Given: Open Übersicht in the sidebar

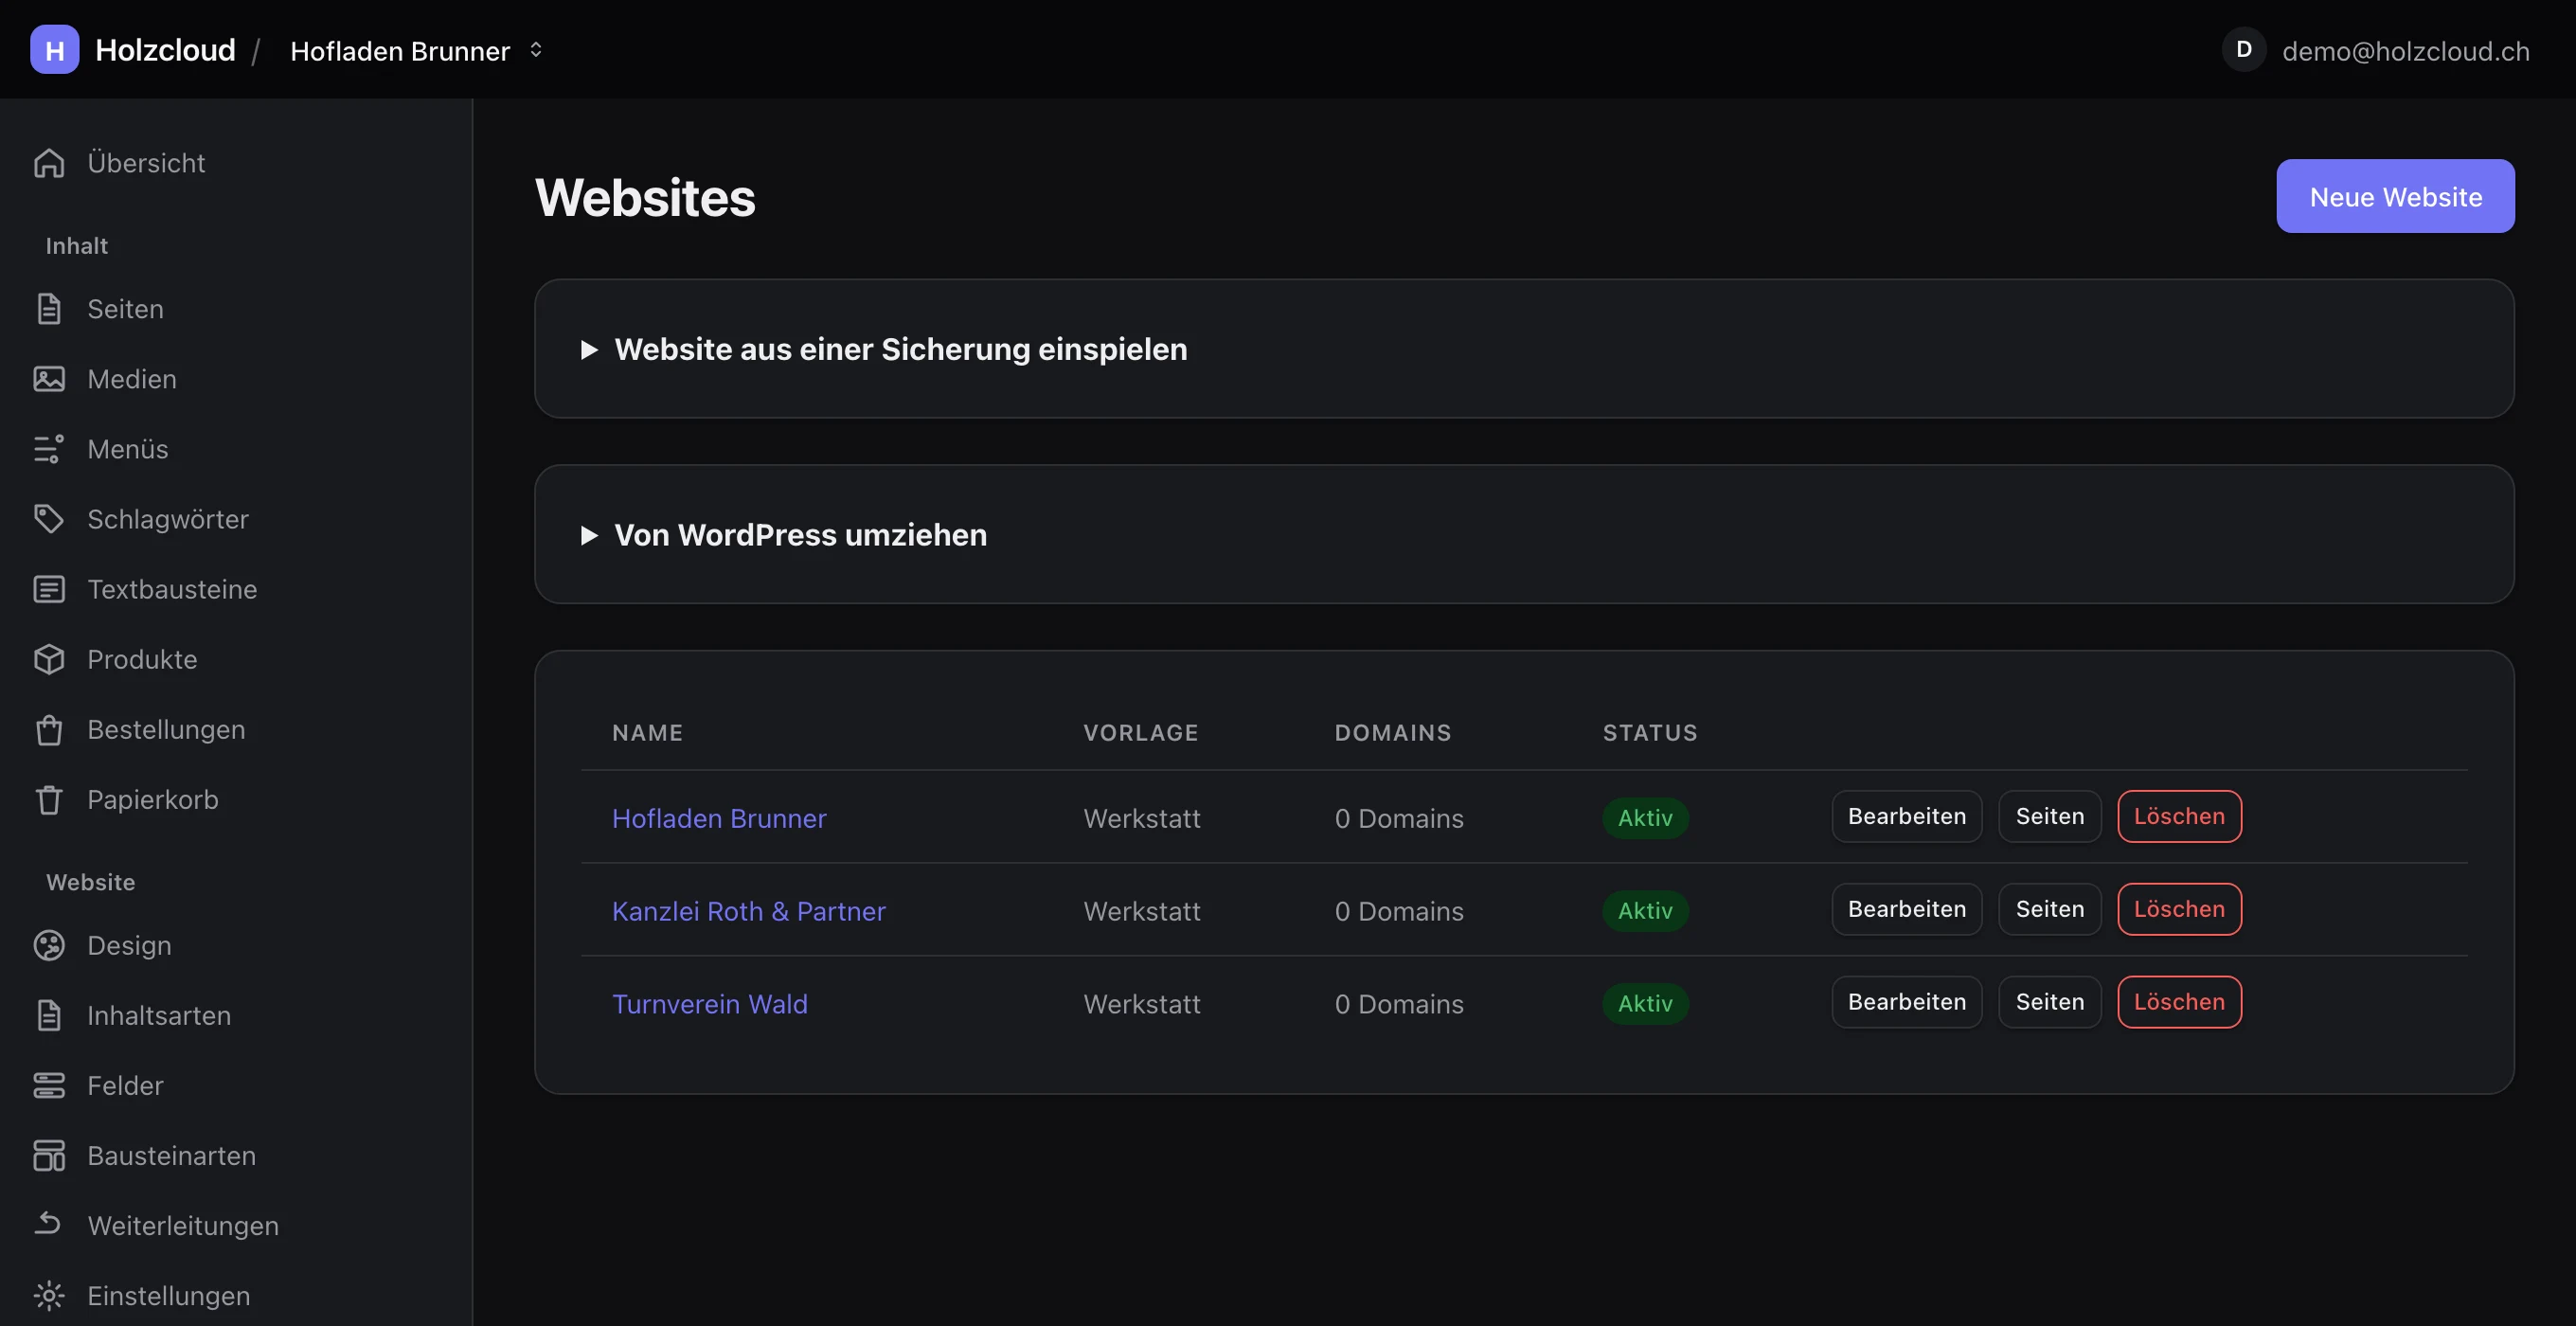Looking at the screenshot, I should 236,162.
